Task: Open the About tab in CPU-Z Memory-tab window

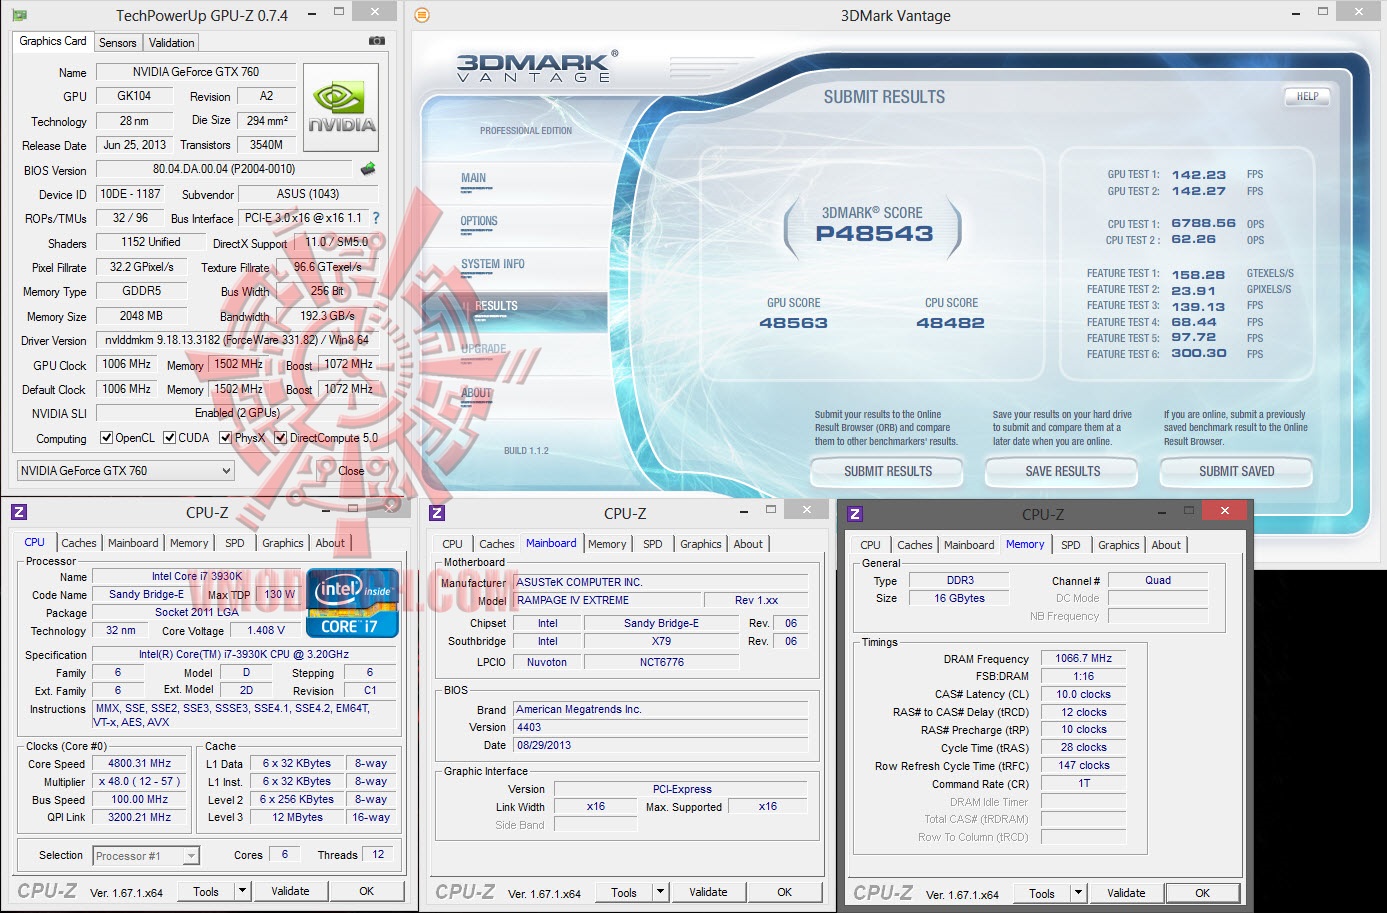Action: pyautogui.click(x=1166, y=545)
